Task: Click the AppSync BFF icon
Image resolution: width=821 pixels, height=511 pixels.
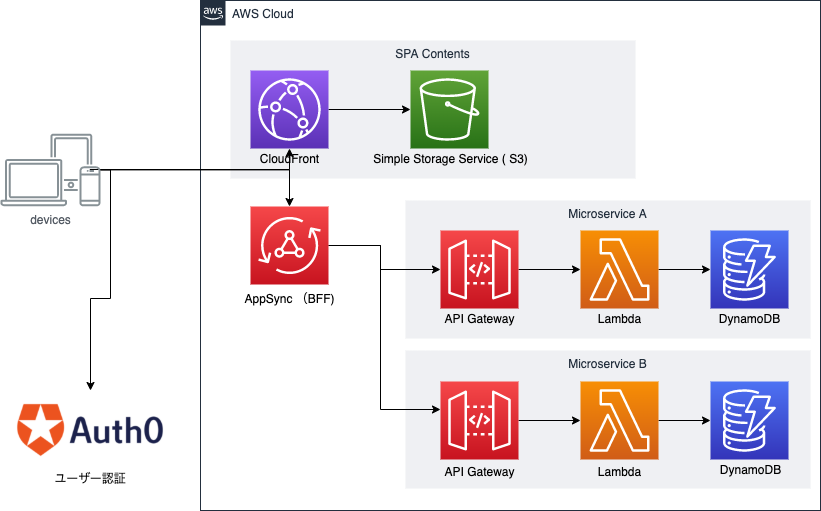Action: [289, 245]
